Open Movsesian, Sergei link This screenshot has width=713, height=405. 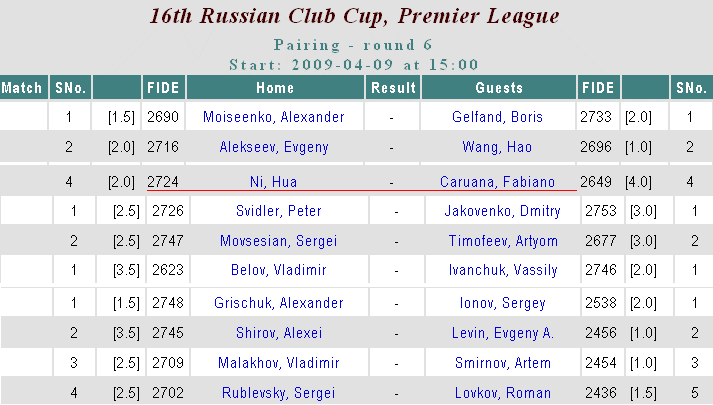pyautogui.click(x=279, y=241)
